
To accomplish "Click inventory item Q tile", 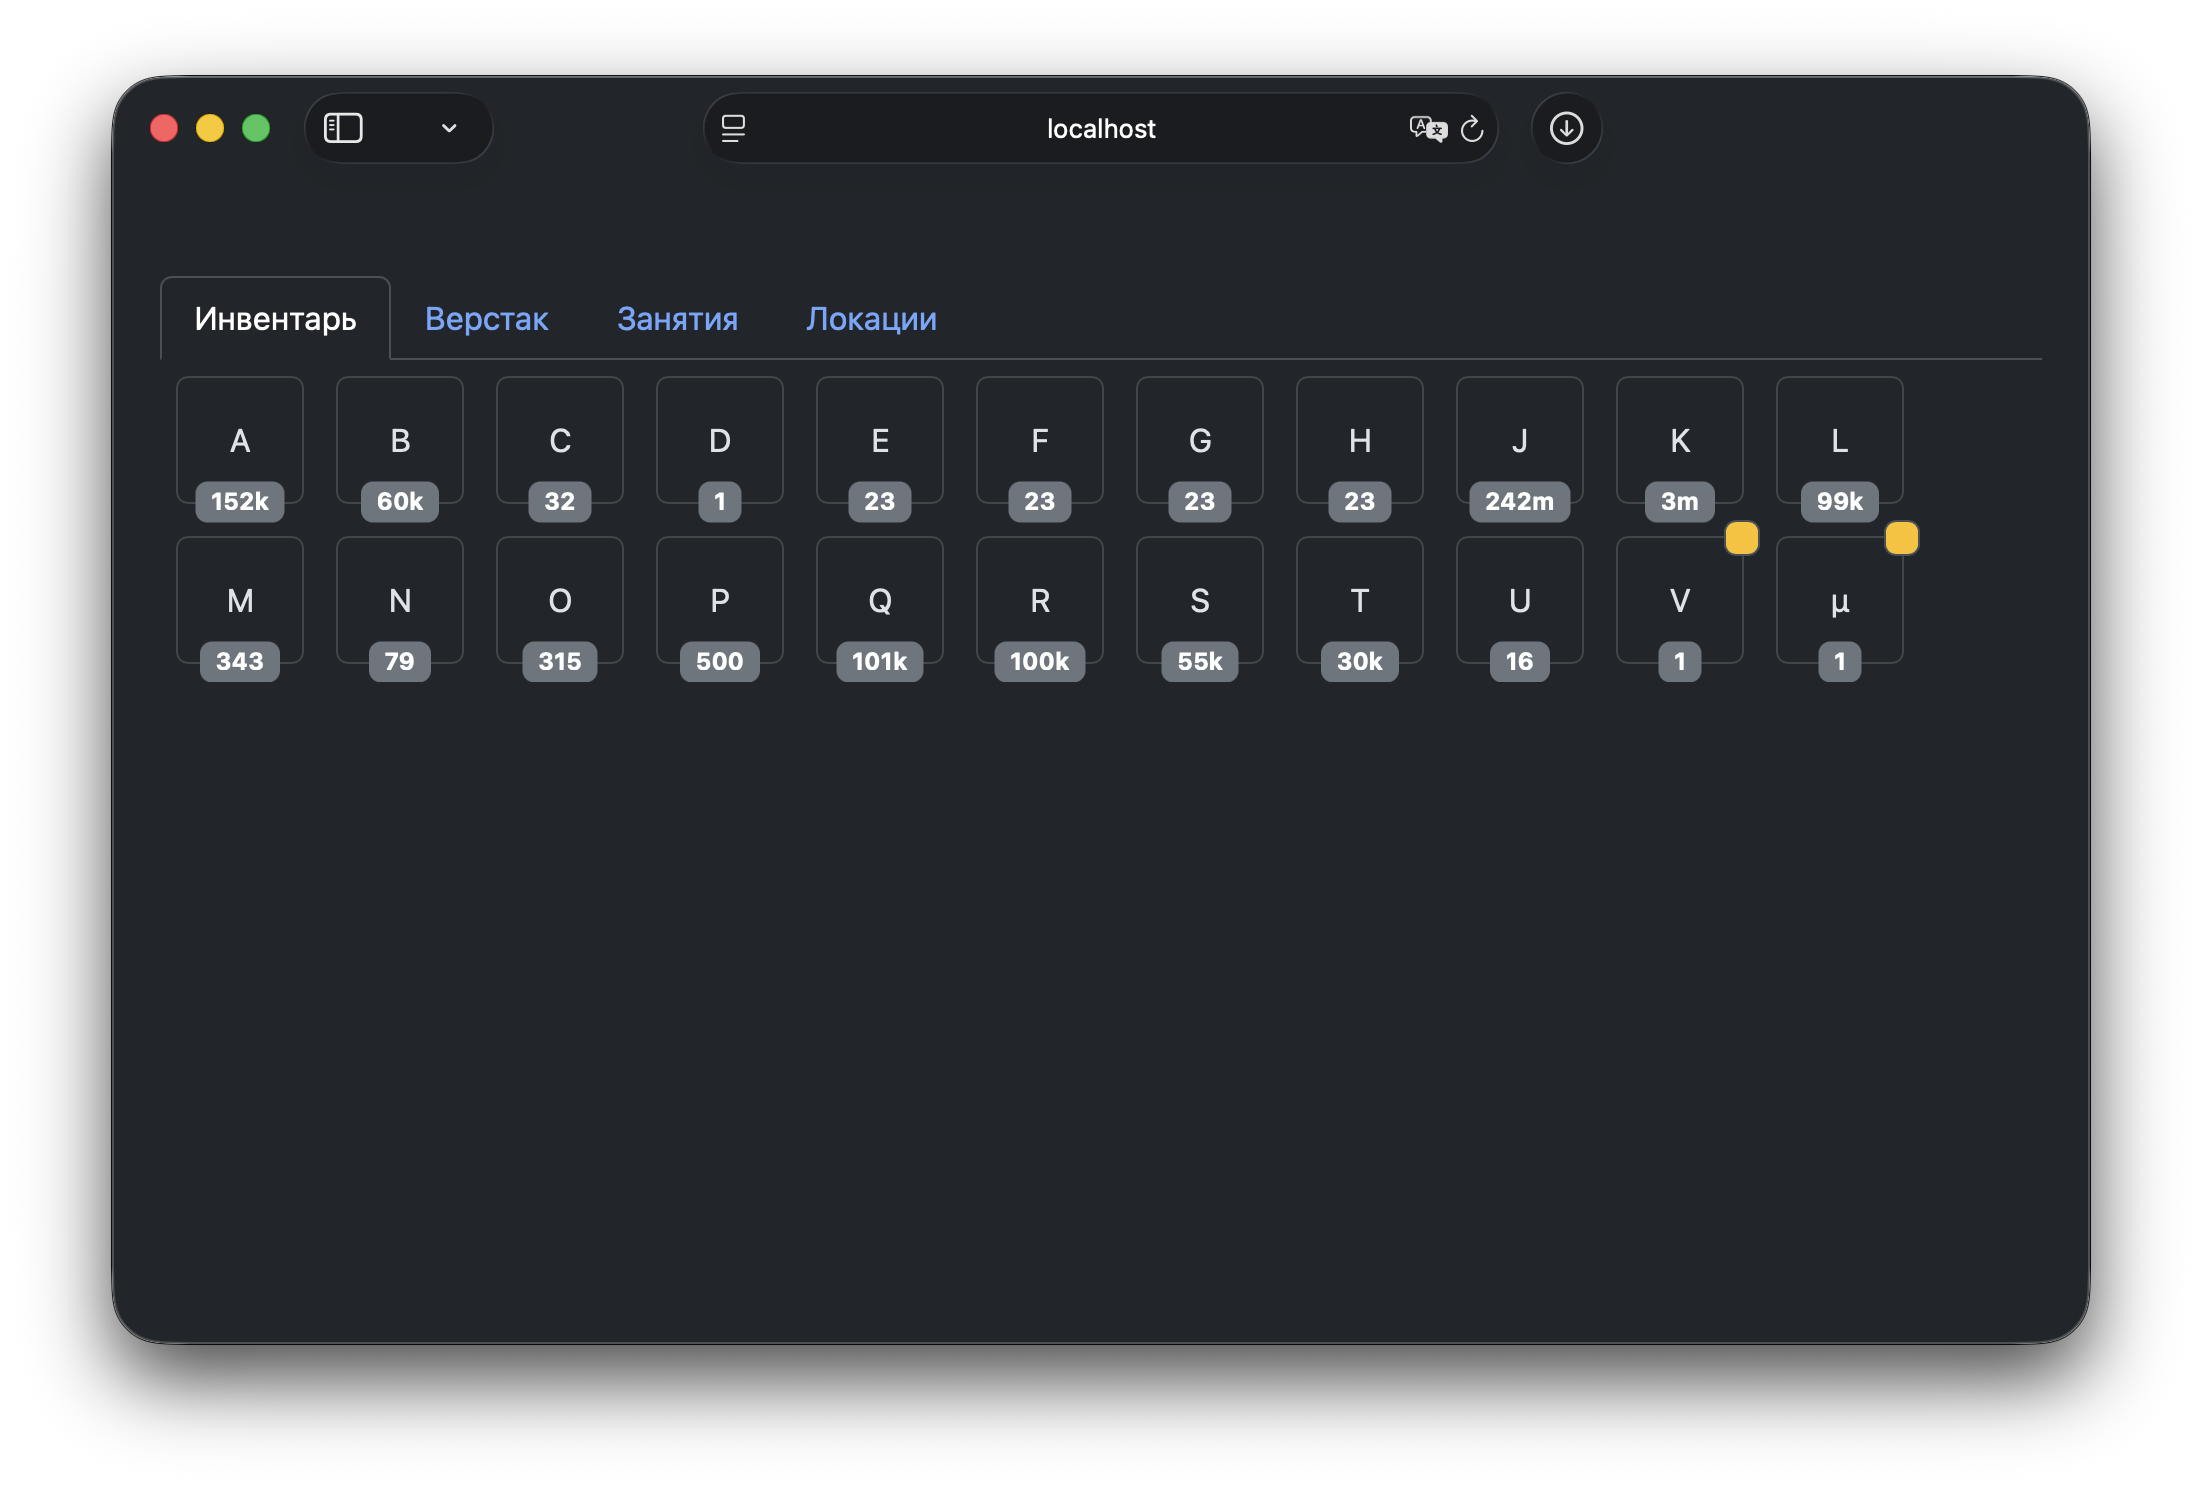I will (x=879, y=600).
